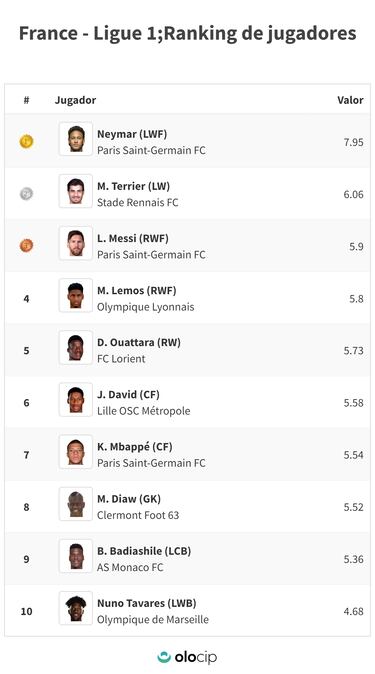Click K. Mbappé's player photo

76,452
